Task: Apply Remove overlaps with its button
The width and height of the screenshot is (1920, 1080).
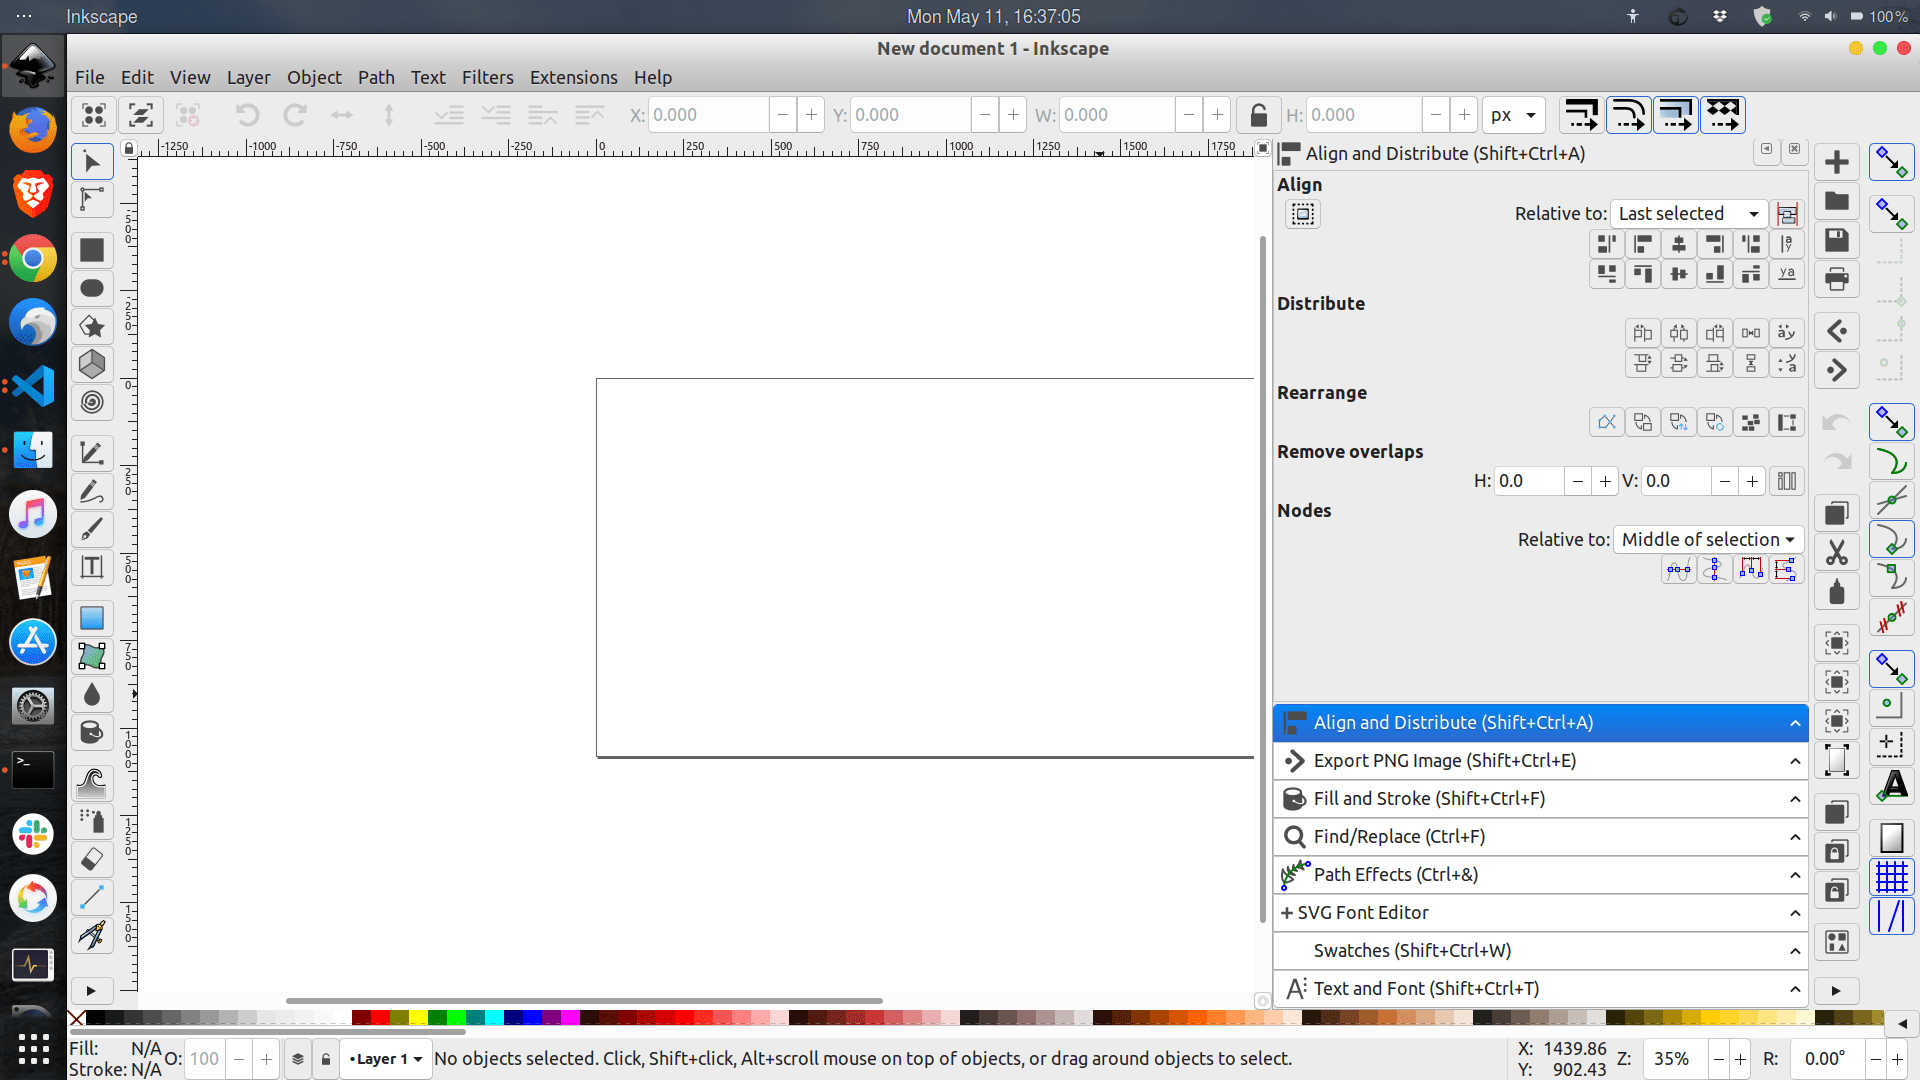Action: [x=1787, y=481]
